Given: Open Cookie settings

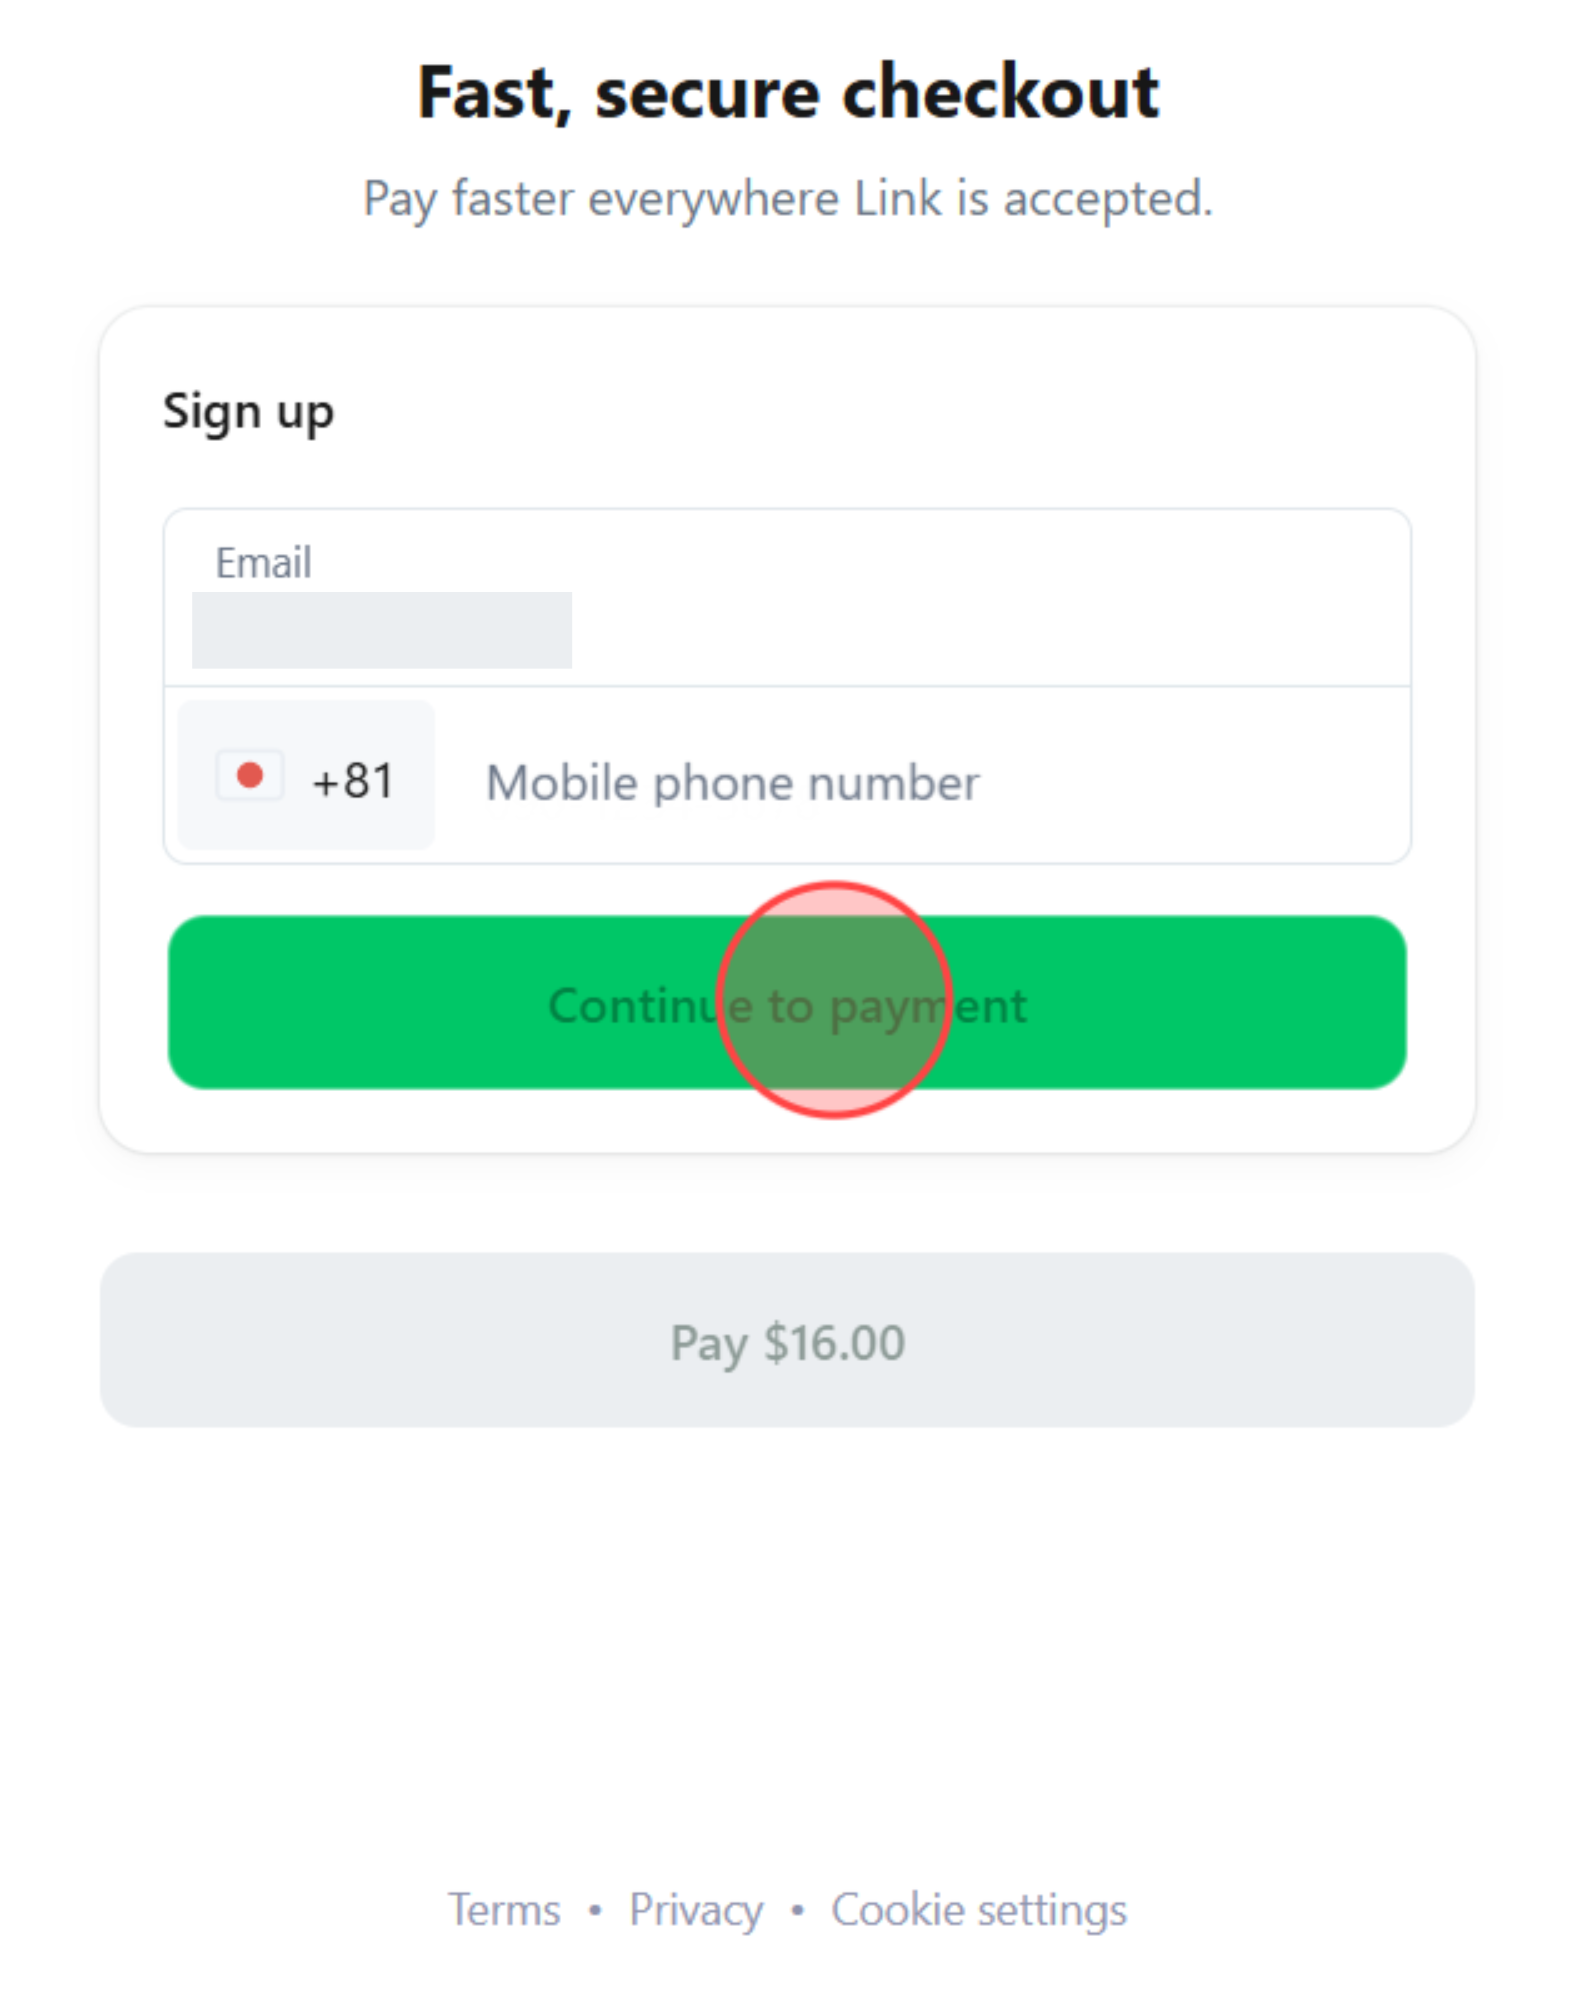Looking at the screenshot, I should tap(980, 1908).
